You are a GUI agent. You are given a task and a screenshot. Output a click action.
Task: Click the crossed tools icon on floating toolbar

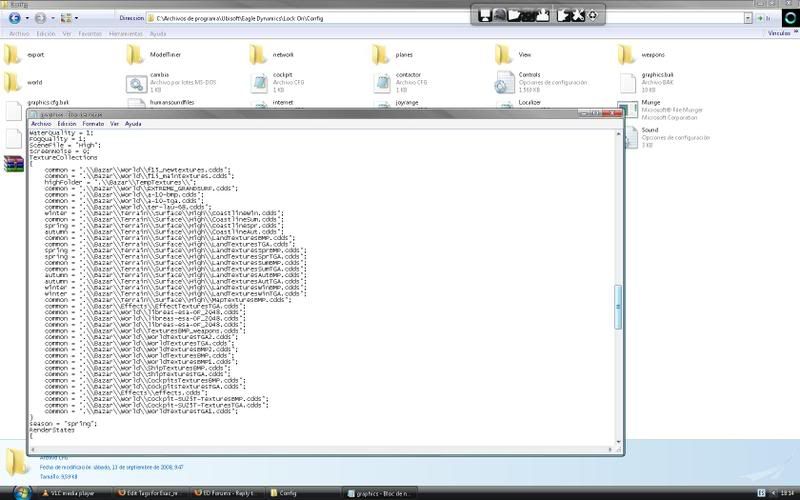point(577,15)
